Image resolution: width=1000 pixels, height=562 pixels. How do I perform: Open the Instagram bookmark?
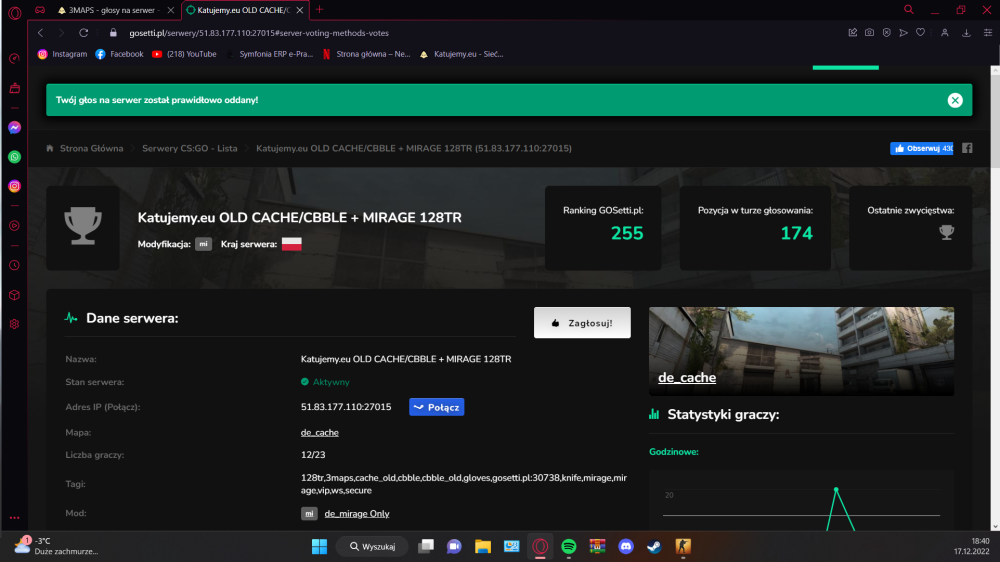[62, 54]
